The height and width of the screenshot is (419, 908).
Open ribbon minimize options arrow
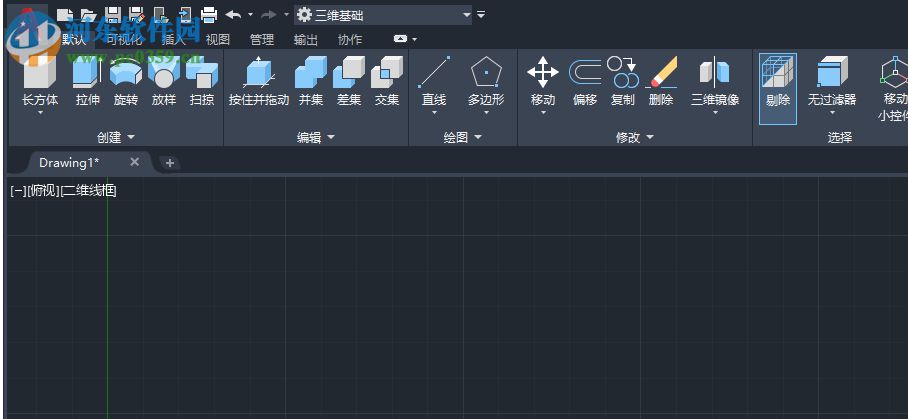pyautogui.click(x=415, y=39)
